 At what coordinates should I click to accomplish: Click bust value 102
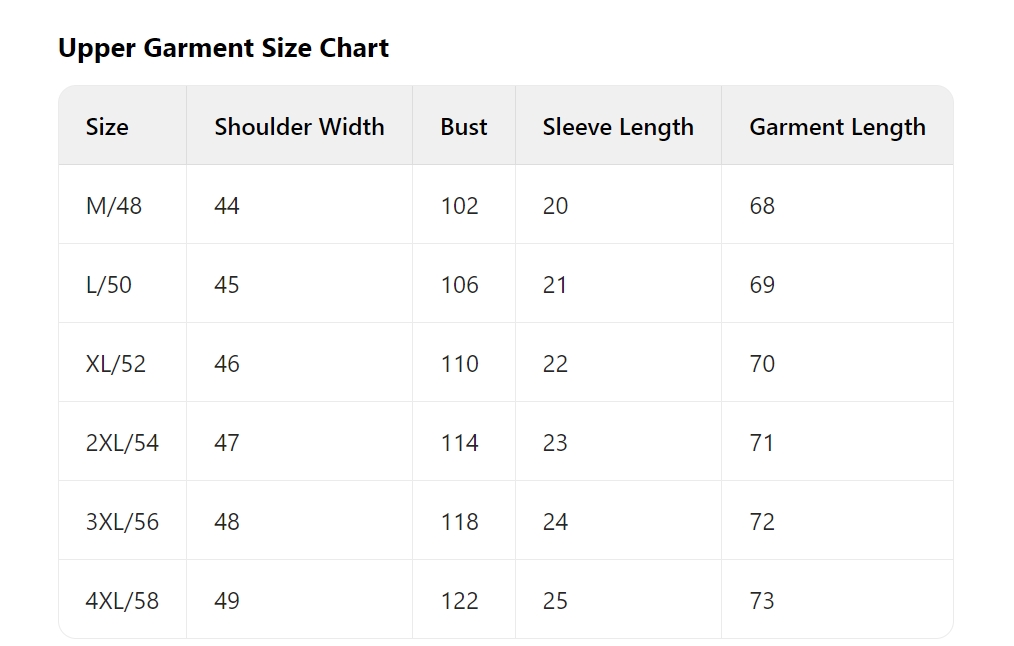460,206
